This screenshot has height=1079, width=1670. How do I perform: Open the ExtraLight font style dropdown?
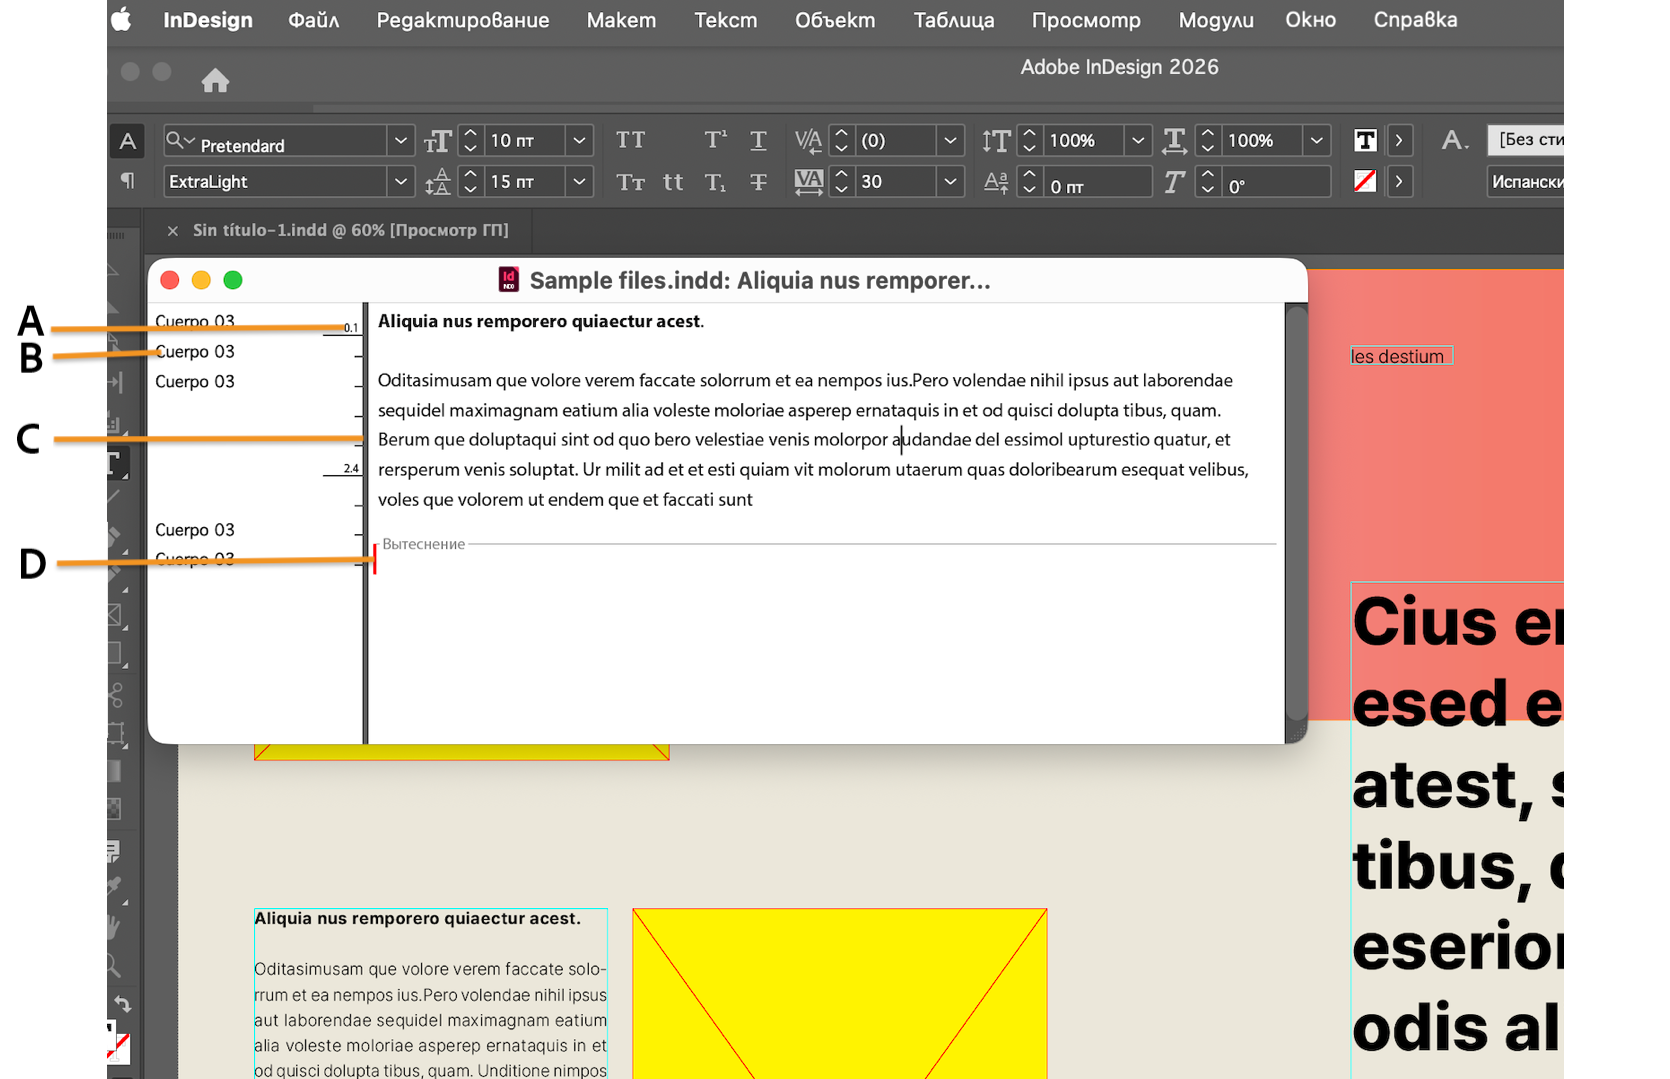400,182
